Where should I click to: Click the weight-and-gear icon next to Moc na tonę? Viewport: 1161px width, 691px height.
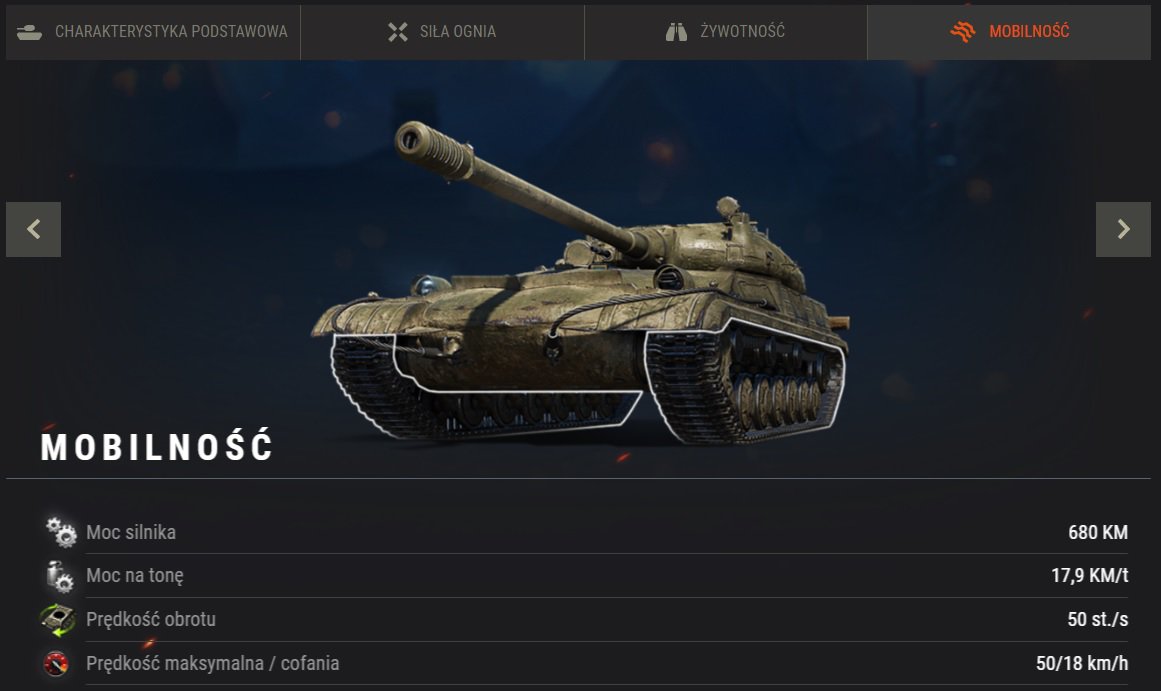(x=59, y=576)
